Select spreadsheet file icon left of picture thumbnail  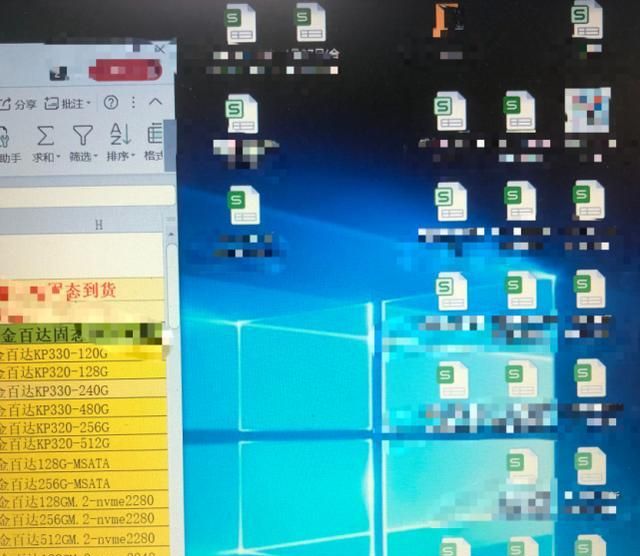click(x=520, y=111)
